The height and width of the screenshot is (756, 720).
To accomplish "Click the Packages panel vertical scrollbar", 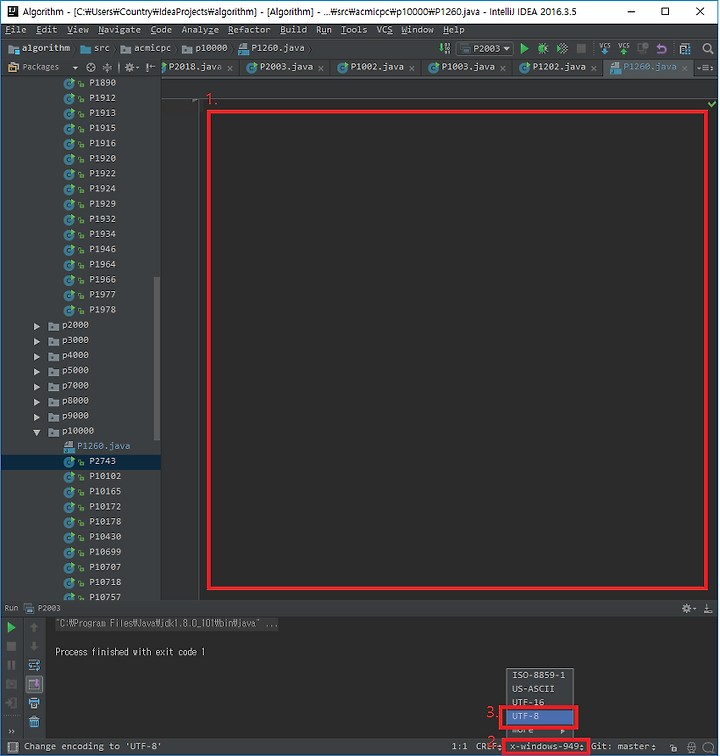I will point(157,358).
